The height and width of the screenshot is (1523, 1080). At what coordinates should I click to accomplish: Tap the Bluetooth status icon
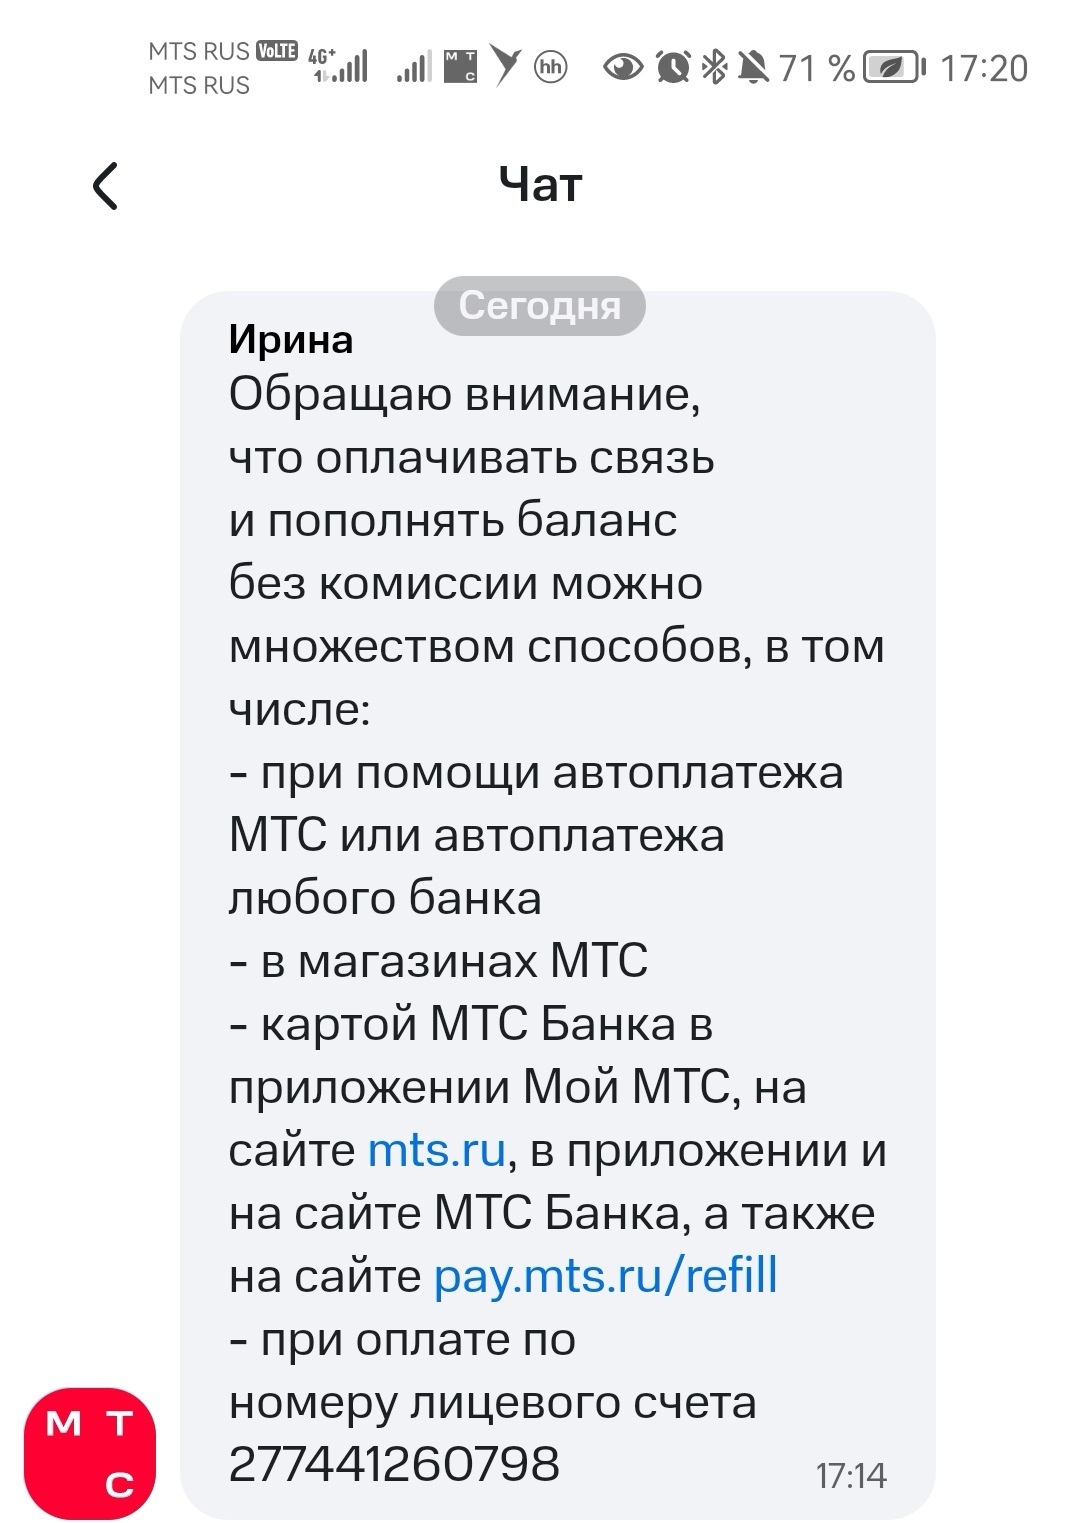point(714,68)
